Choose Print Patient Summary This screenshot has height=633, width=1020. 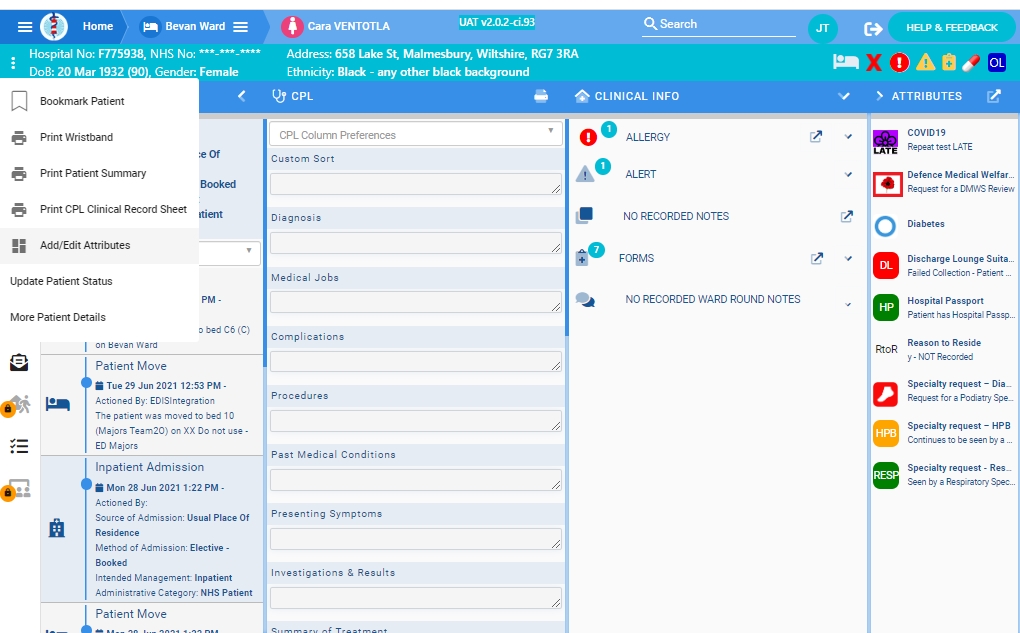click(x=100, y=173)
